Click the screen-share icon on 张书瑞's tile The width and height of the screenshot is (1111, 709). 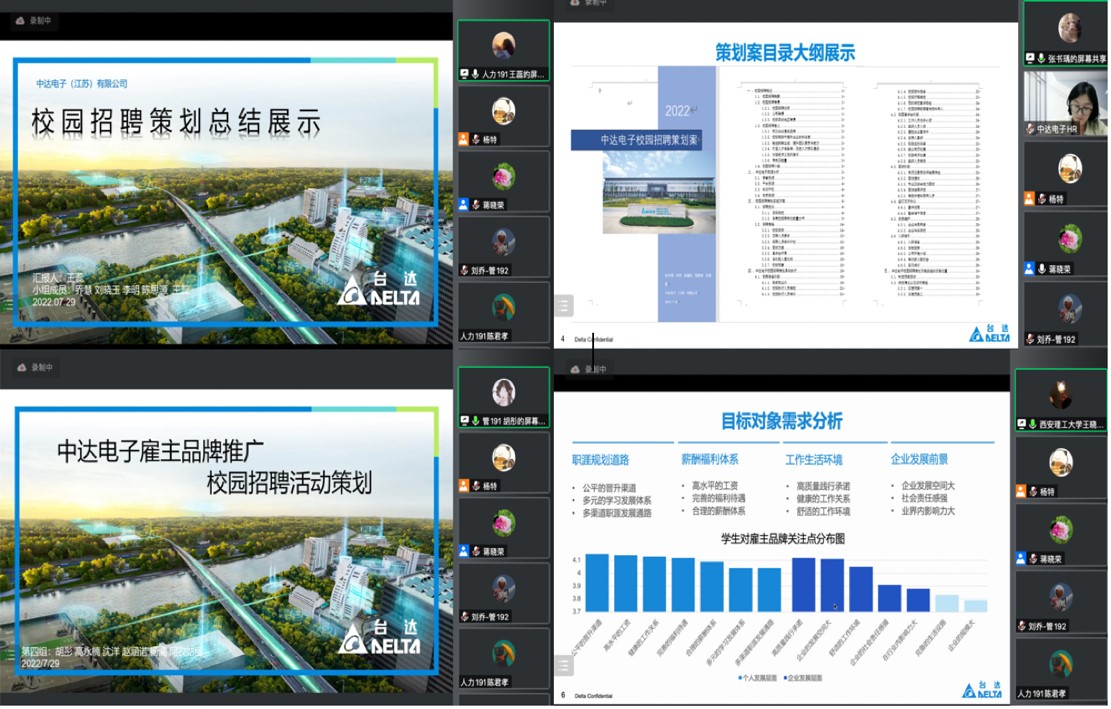click(x=1028, y=59)
